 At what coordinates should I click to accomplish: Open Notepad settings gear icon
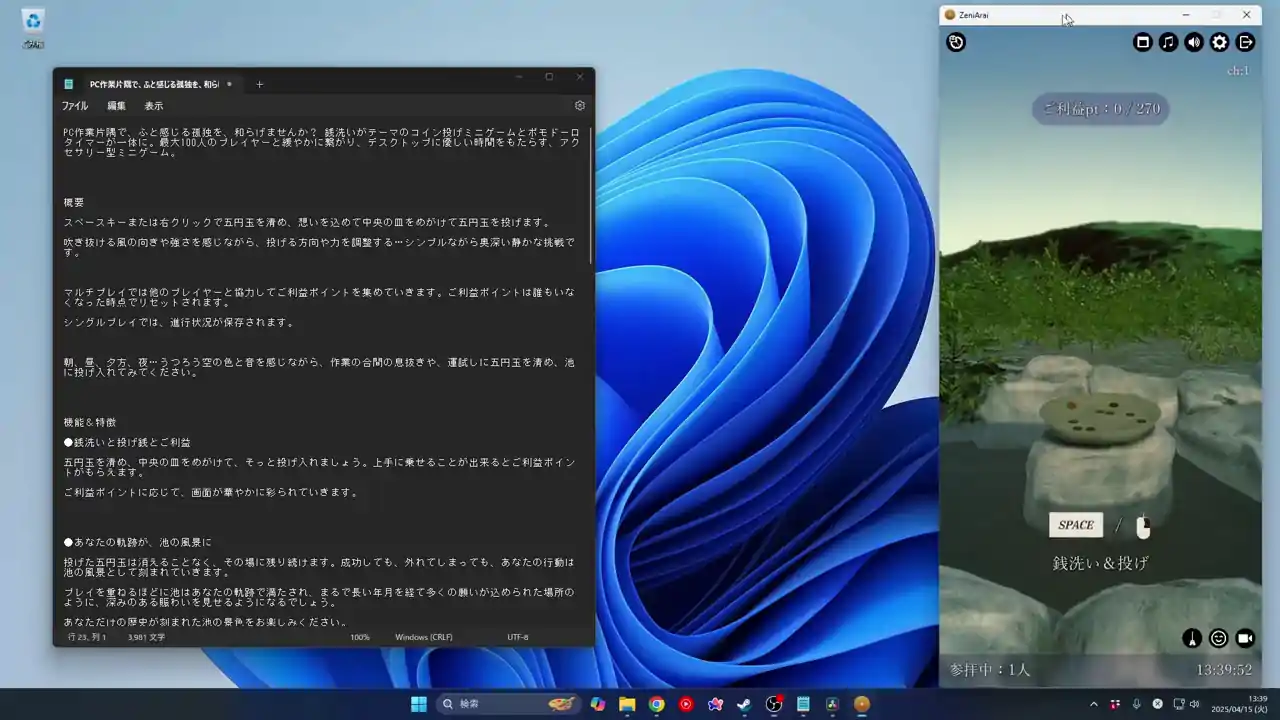click(580, 106)
